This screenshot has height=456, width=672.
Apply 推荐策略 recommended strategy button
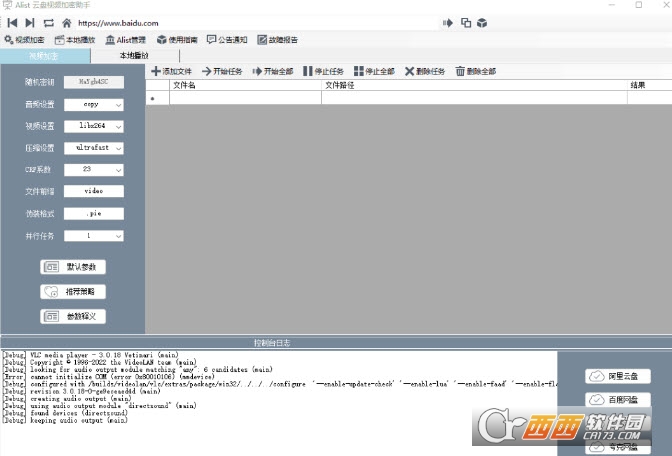(73, 292)
